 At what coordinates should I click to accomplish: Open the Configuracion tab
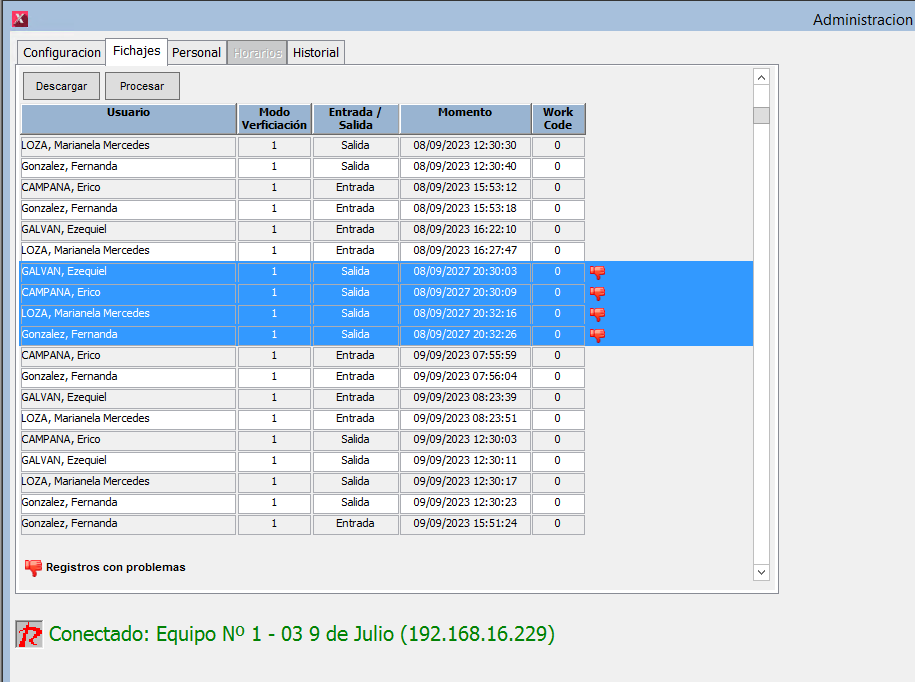click(x=62, y=53)
